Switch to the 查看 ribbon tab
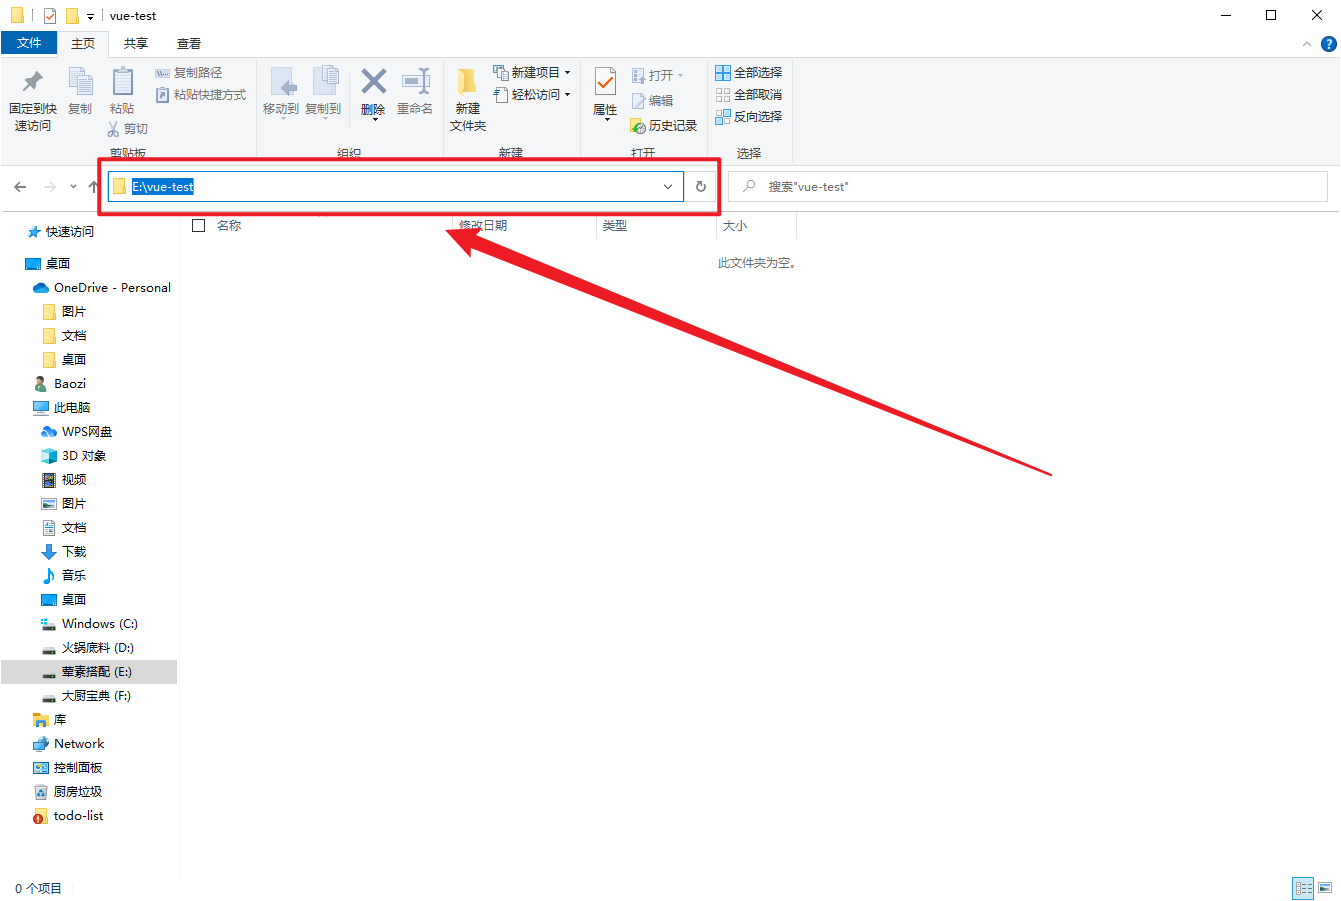Image resolution: width=1341 pixels, height=901 pixels. click(189, 44)
